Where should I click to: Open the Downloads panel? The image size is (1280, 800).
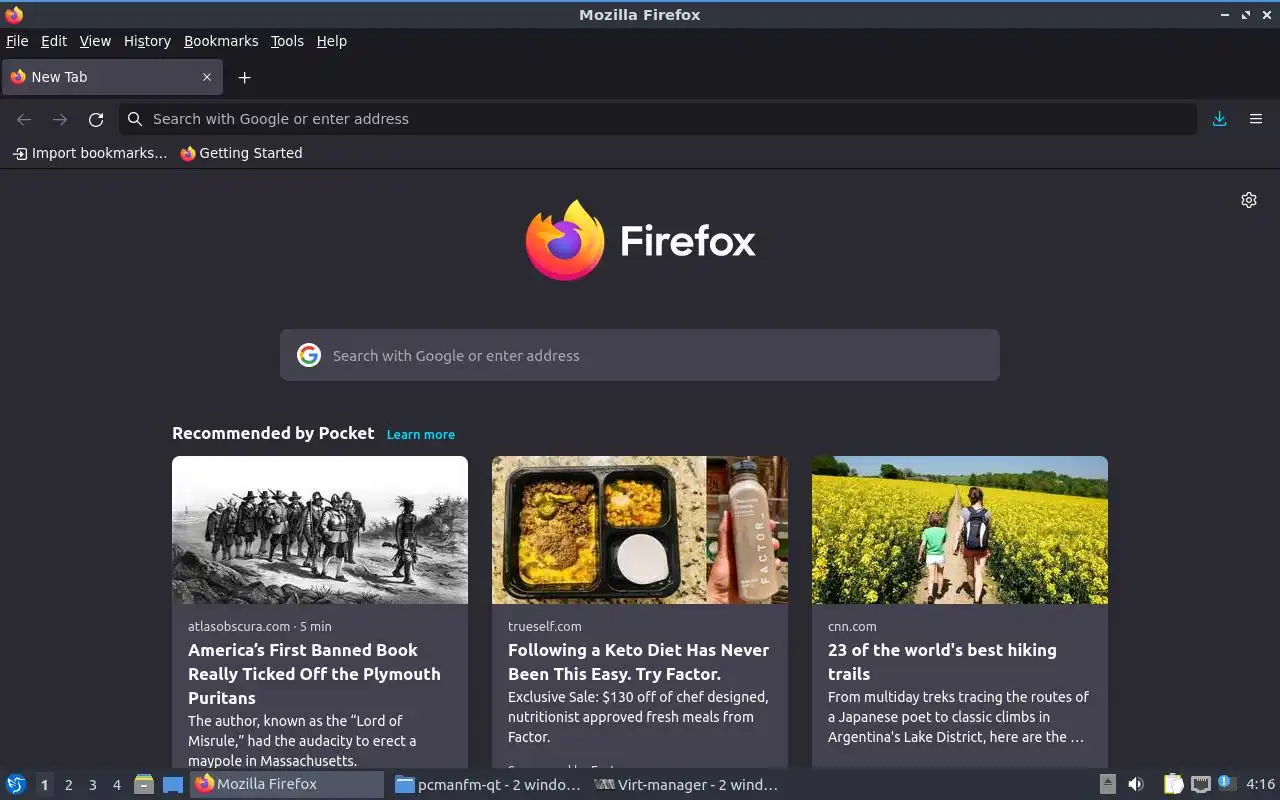pyautogui.click(x=1219, y=119)
